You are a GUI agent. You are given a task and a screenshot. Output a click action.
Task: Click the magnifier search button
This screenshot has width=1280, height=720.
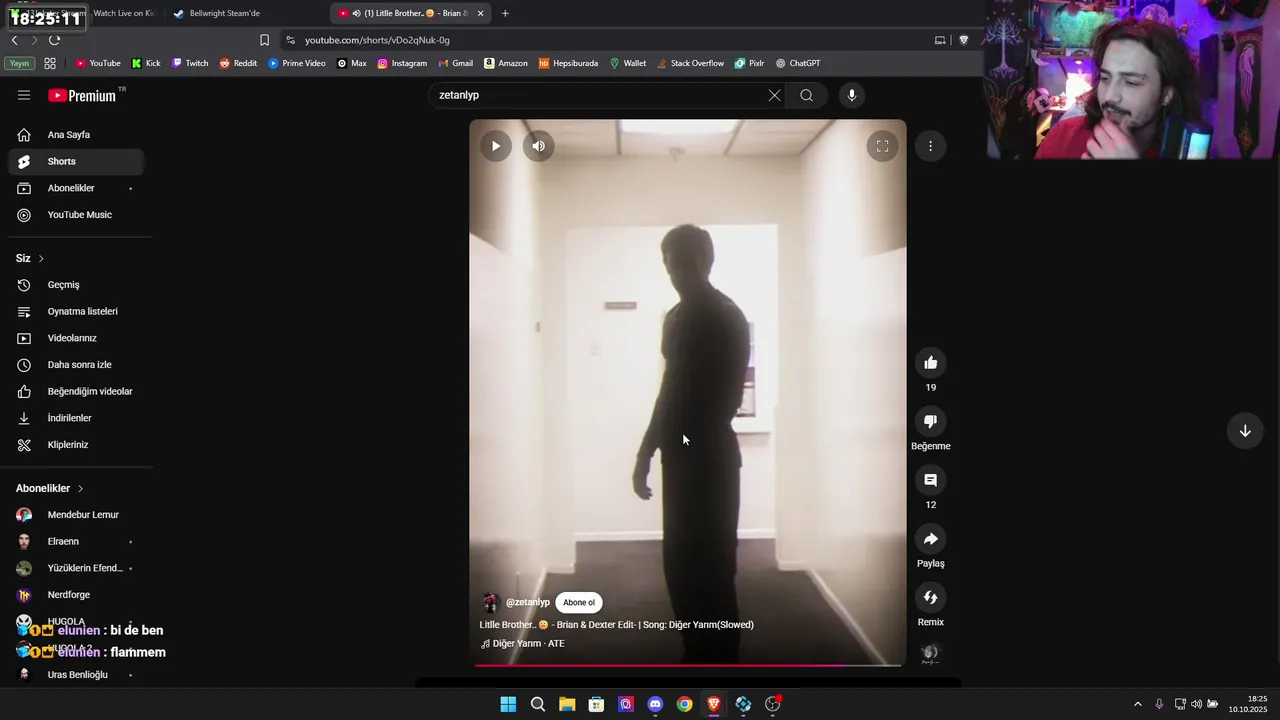click(806, 95)
